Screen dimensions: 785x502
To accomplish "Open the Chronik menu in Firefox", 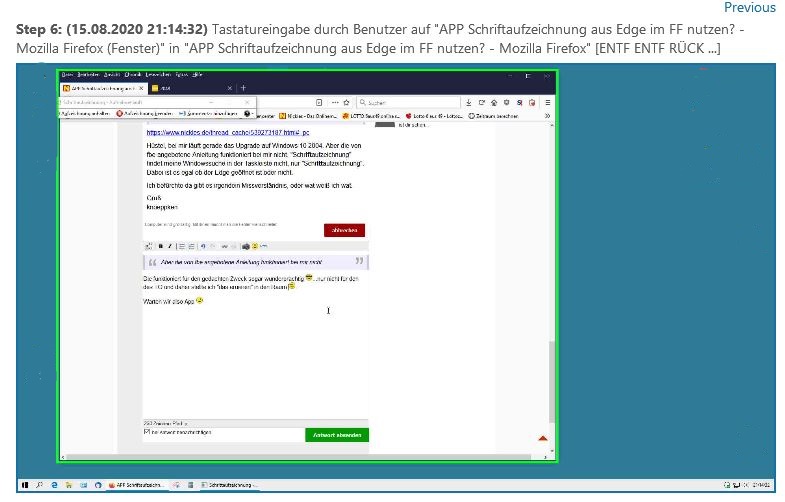I will tap(133, 75).
